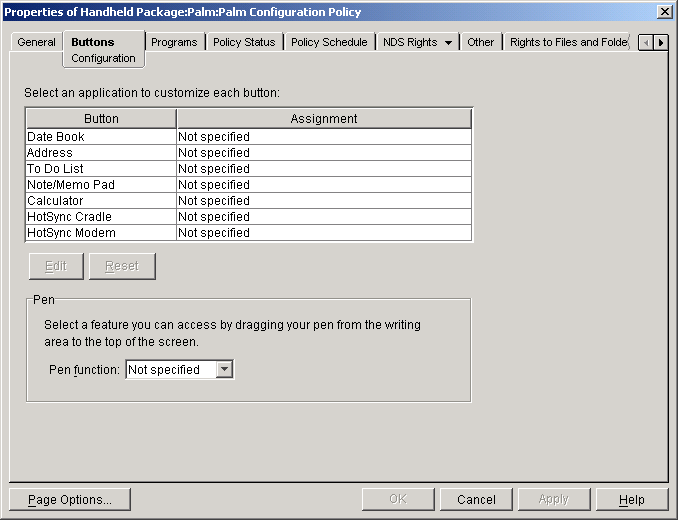Select the Buttons Configuration tab
Viewport: 678px width, 520px height.
[x=104, y=49]
